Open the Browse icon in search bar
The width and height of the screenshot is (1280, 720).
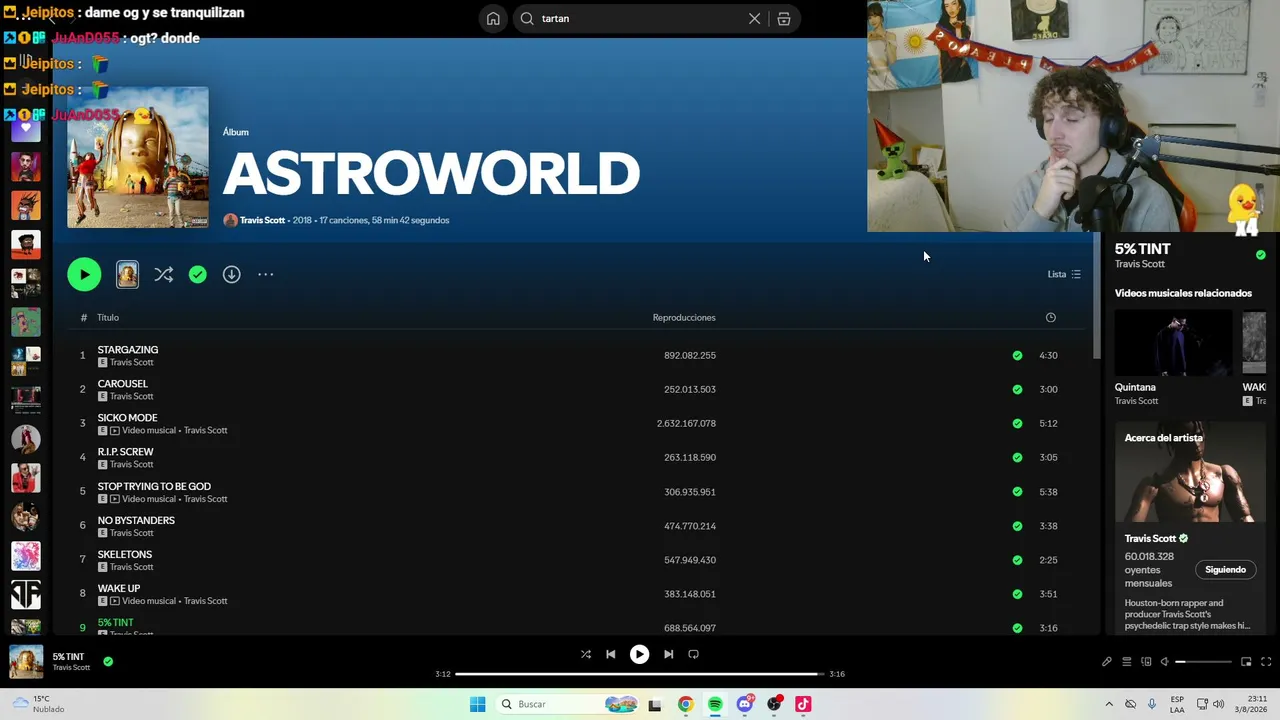[x=784, y=19]
